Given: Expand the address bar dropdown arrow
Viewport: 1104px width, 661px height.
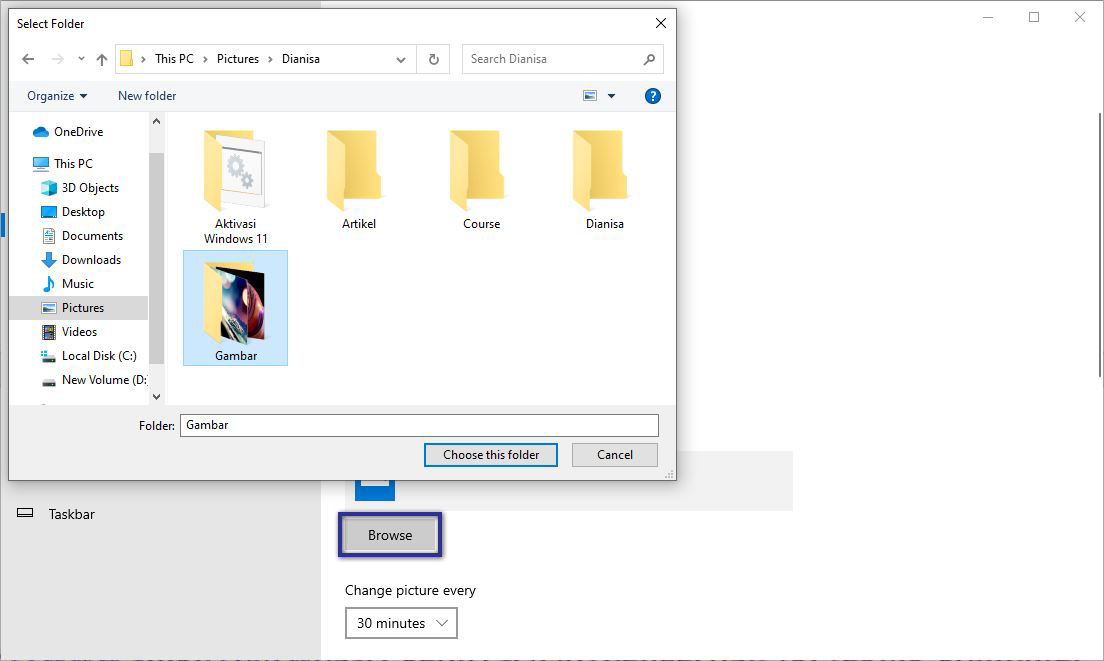Looking at the screenshot, I should point(400,59).
